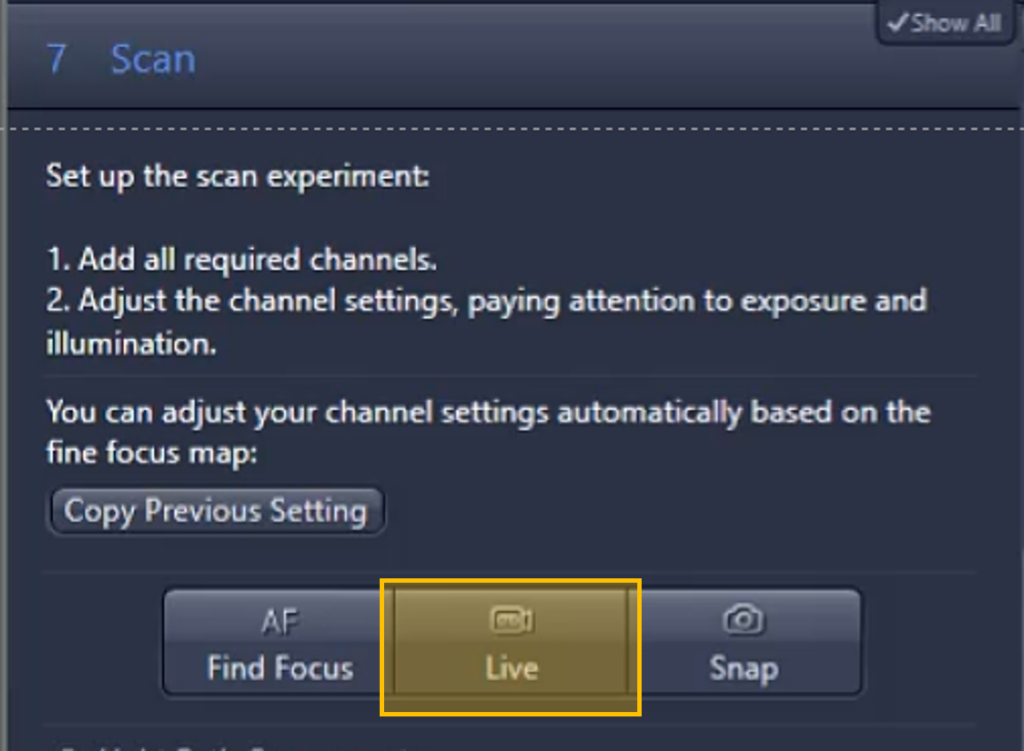Screen dimensions: 1024x751
Task: Click the video camera icon on Live
Action: pos(512,620)
